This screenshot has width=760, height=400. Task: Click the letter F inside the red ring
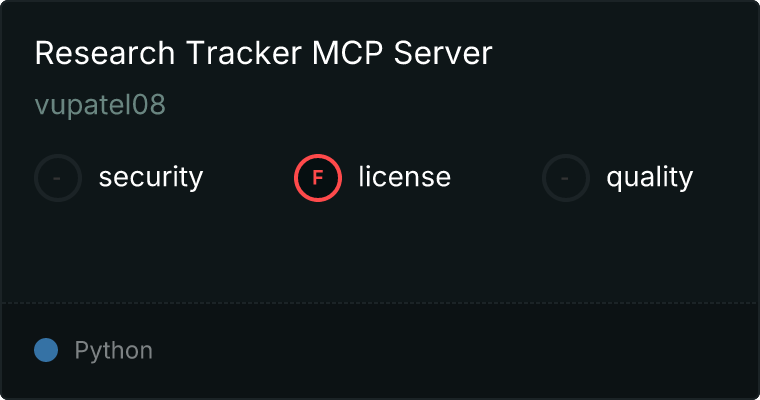[x=317, y=178]
